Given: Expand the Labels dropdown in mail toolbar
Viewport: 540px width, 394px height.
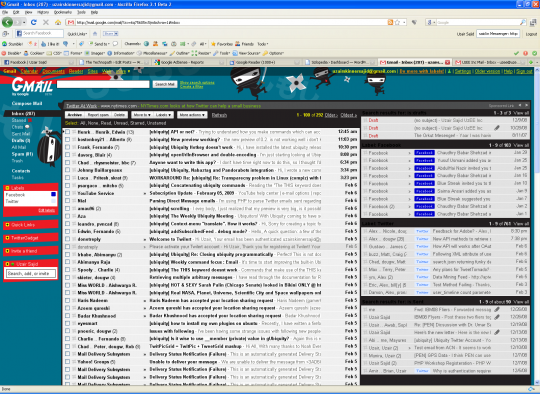Looking at the screenshot, I should pos(163,115).
